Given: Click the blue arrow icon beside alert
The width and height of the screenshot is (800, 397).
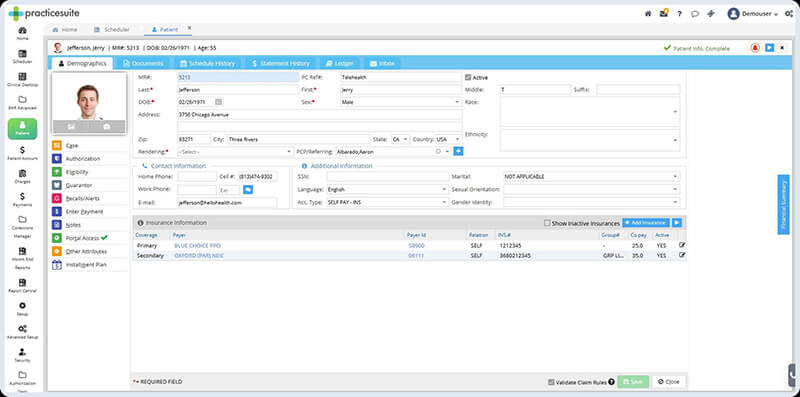Looking at the screenshot, I should click(x=769, y=47).
